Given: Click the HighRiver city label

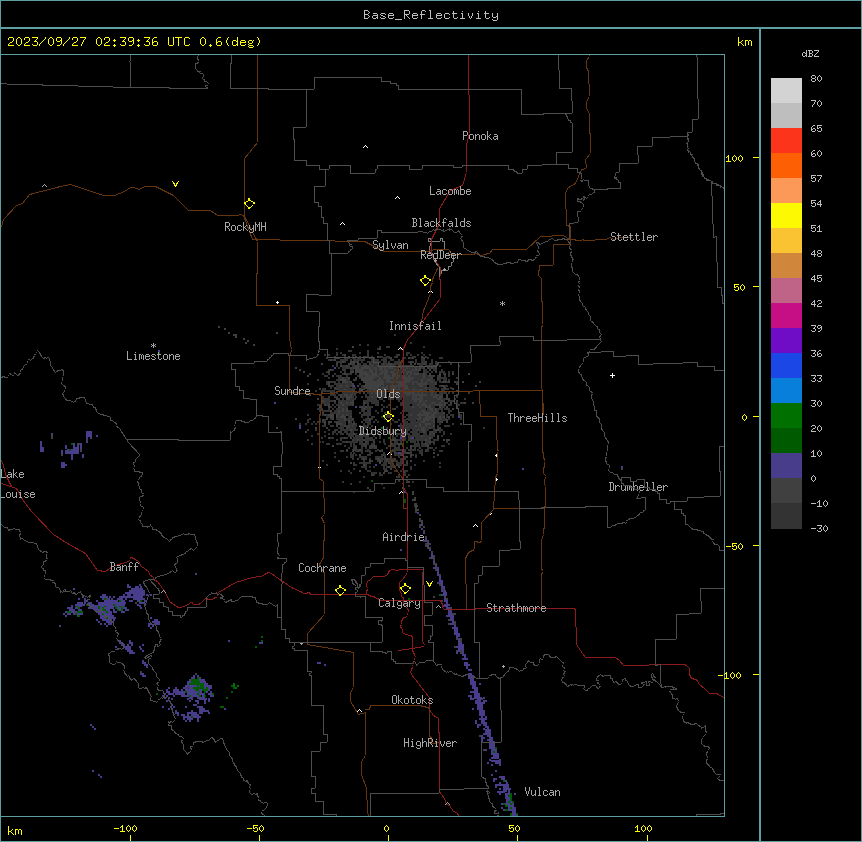Looking at the screenshot, I should tap(430, 743).
